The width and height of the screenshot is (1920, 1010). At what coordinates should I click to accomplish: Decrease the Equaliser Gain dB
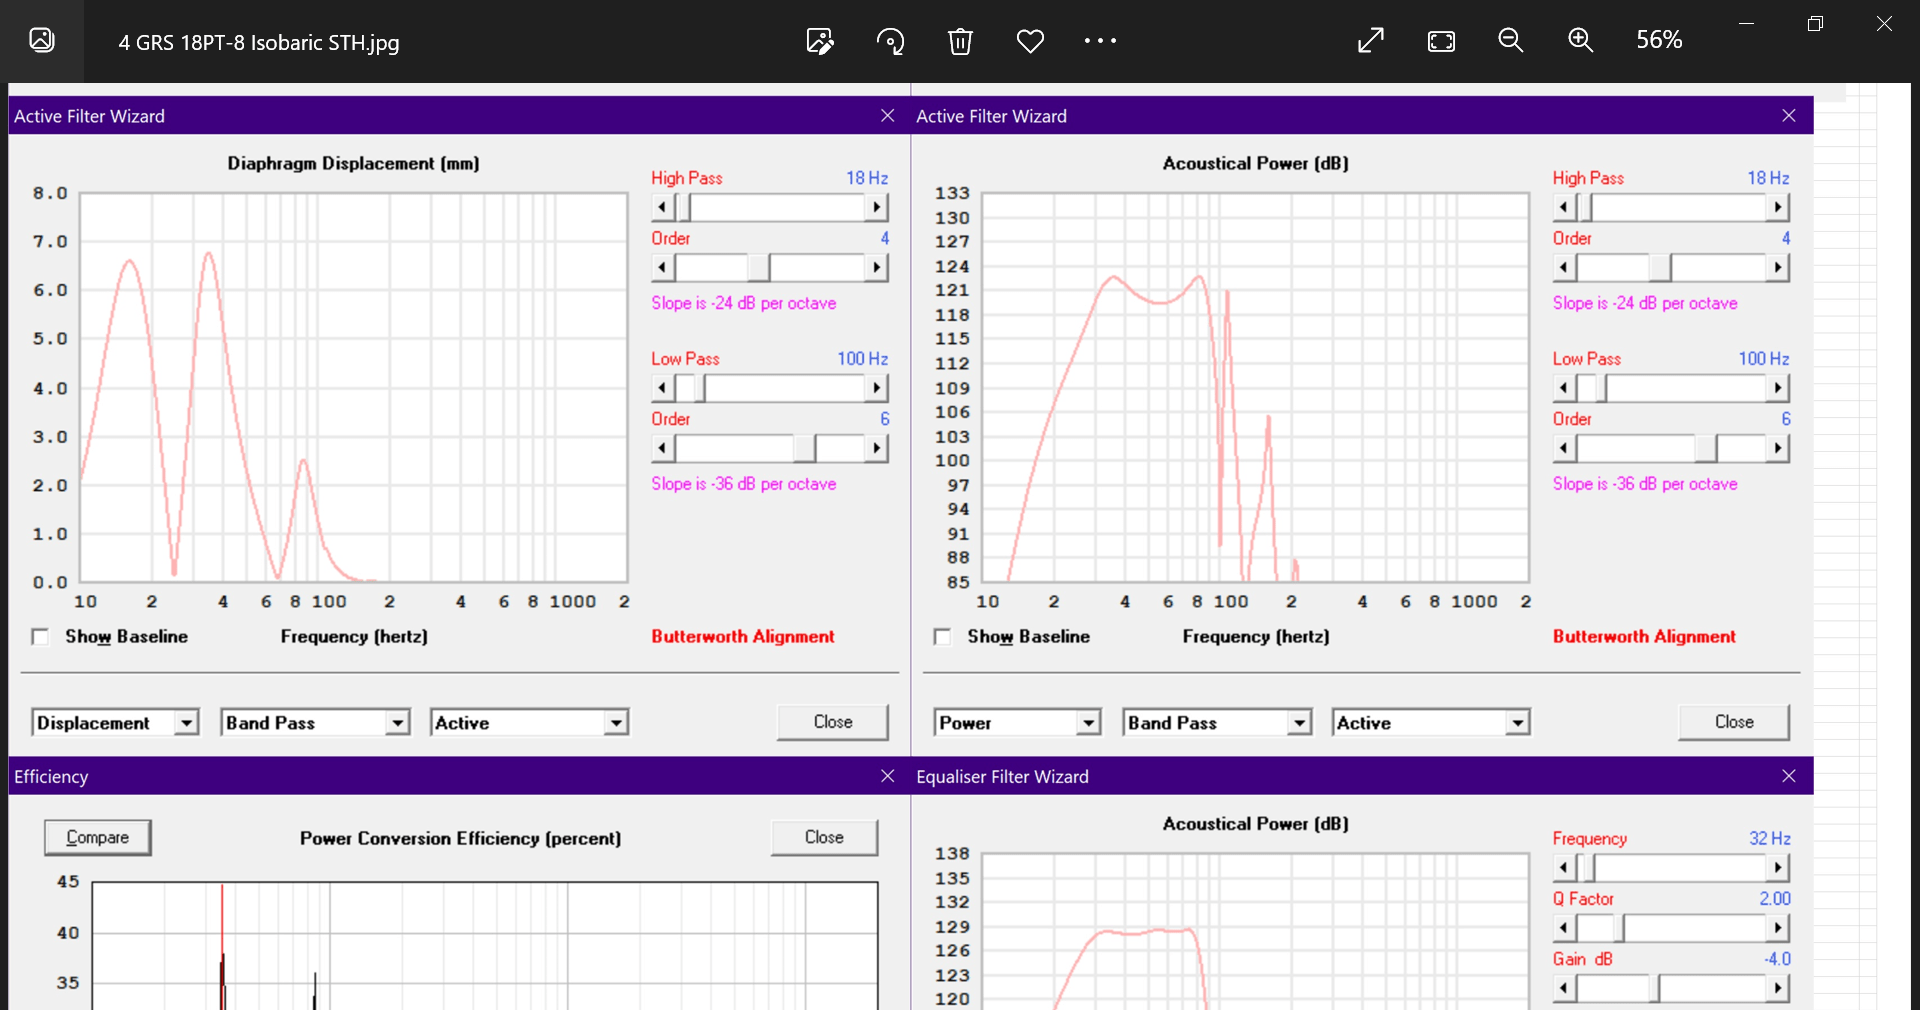(1564, 988)
